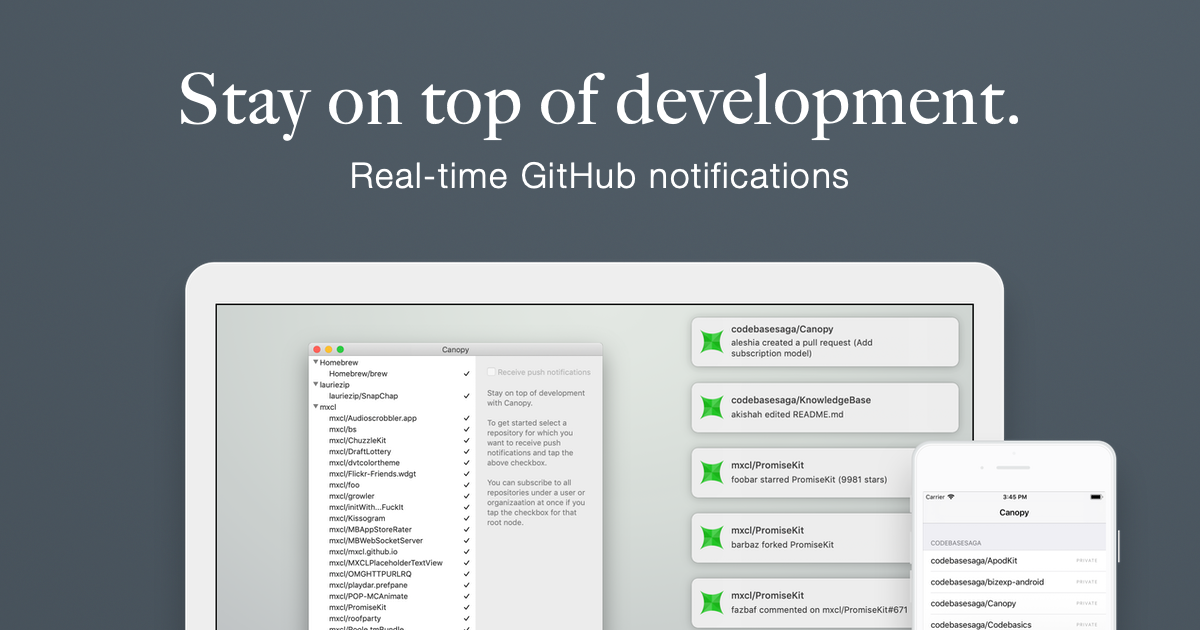Tap codebasesaga/Codebasics on the phone

tap(1014, 624)
